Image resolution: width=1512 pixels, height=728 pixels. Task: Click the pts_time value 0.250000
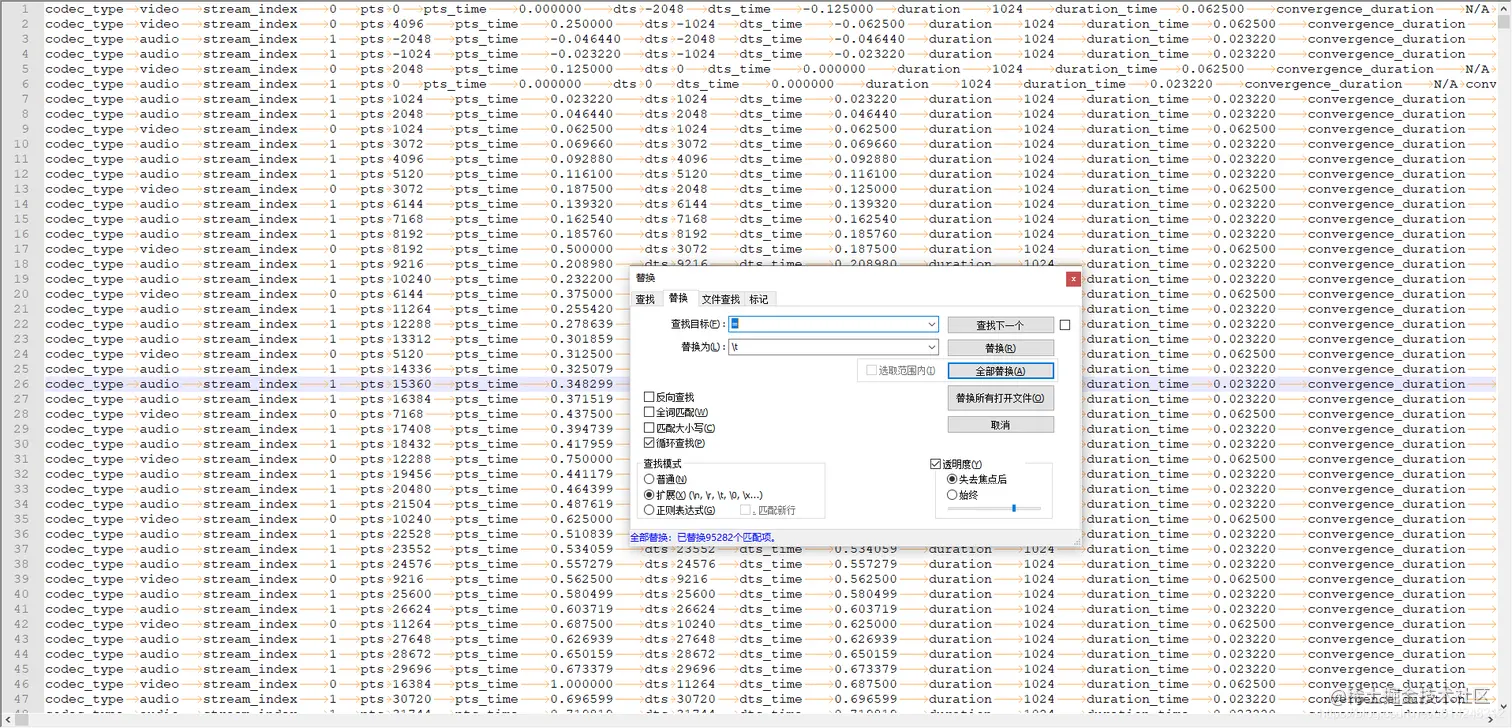pos(581,24)
